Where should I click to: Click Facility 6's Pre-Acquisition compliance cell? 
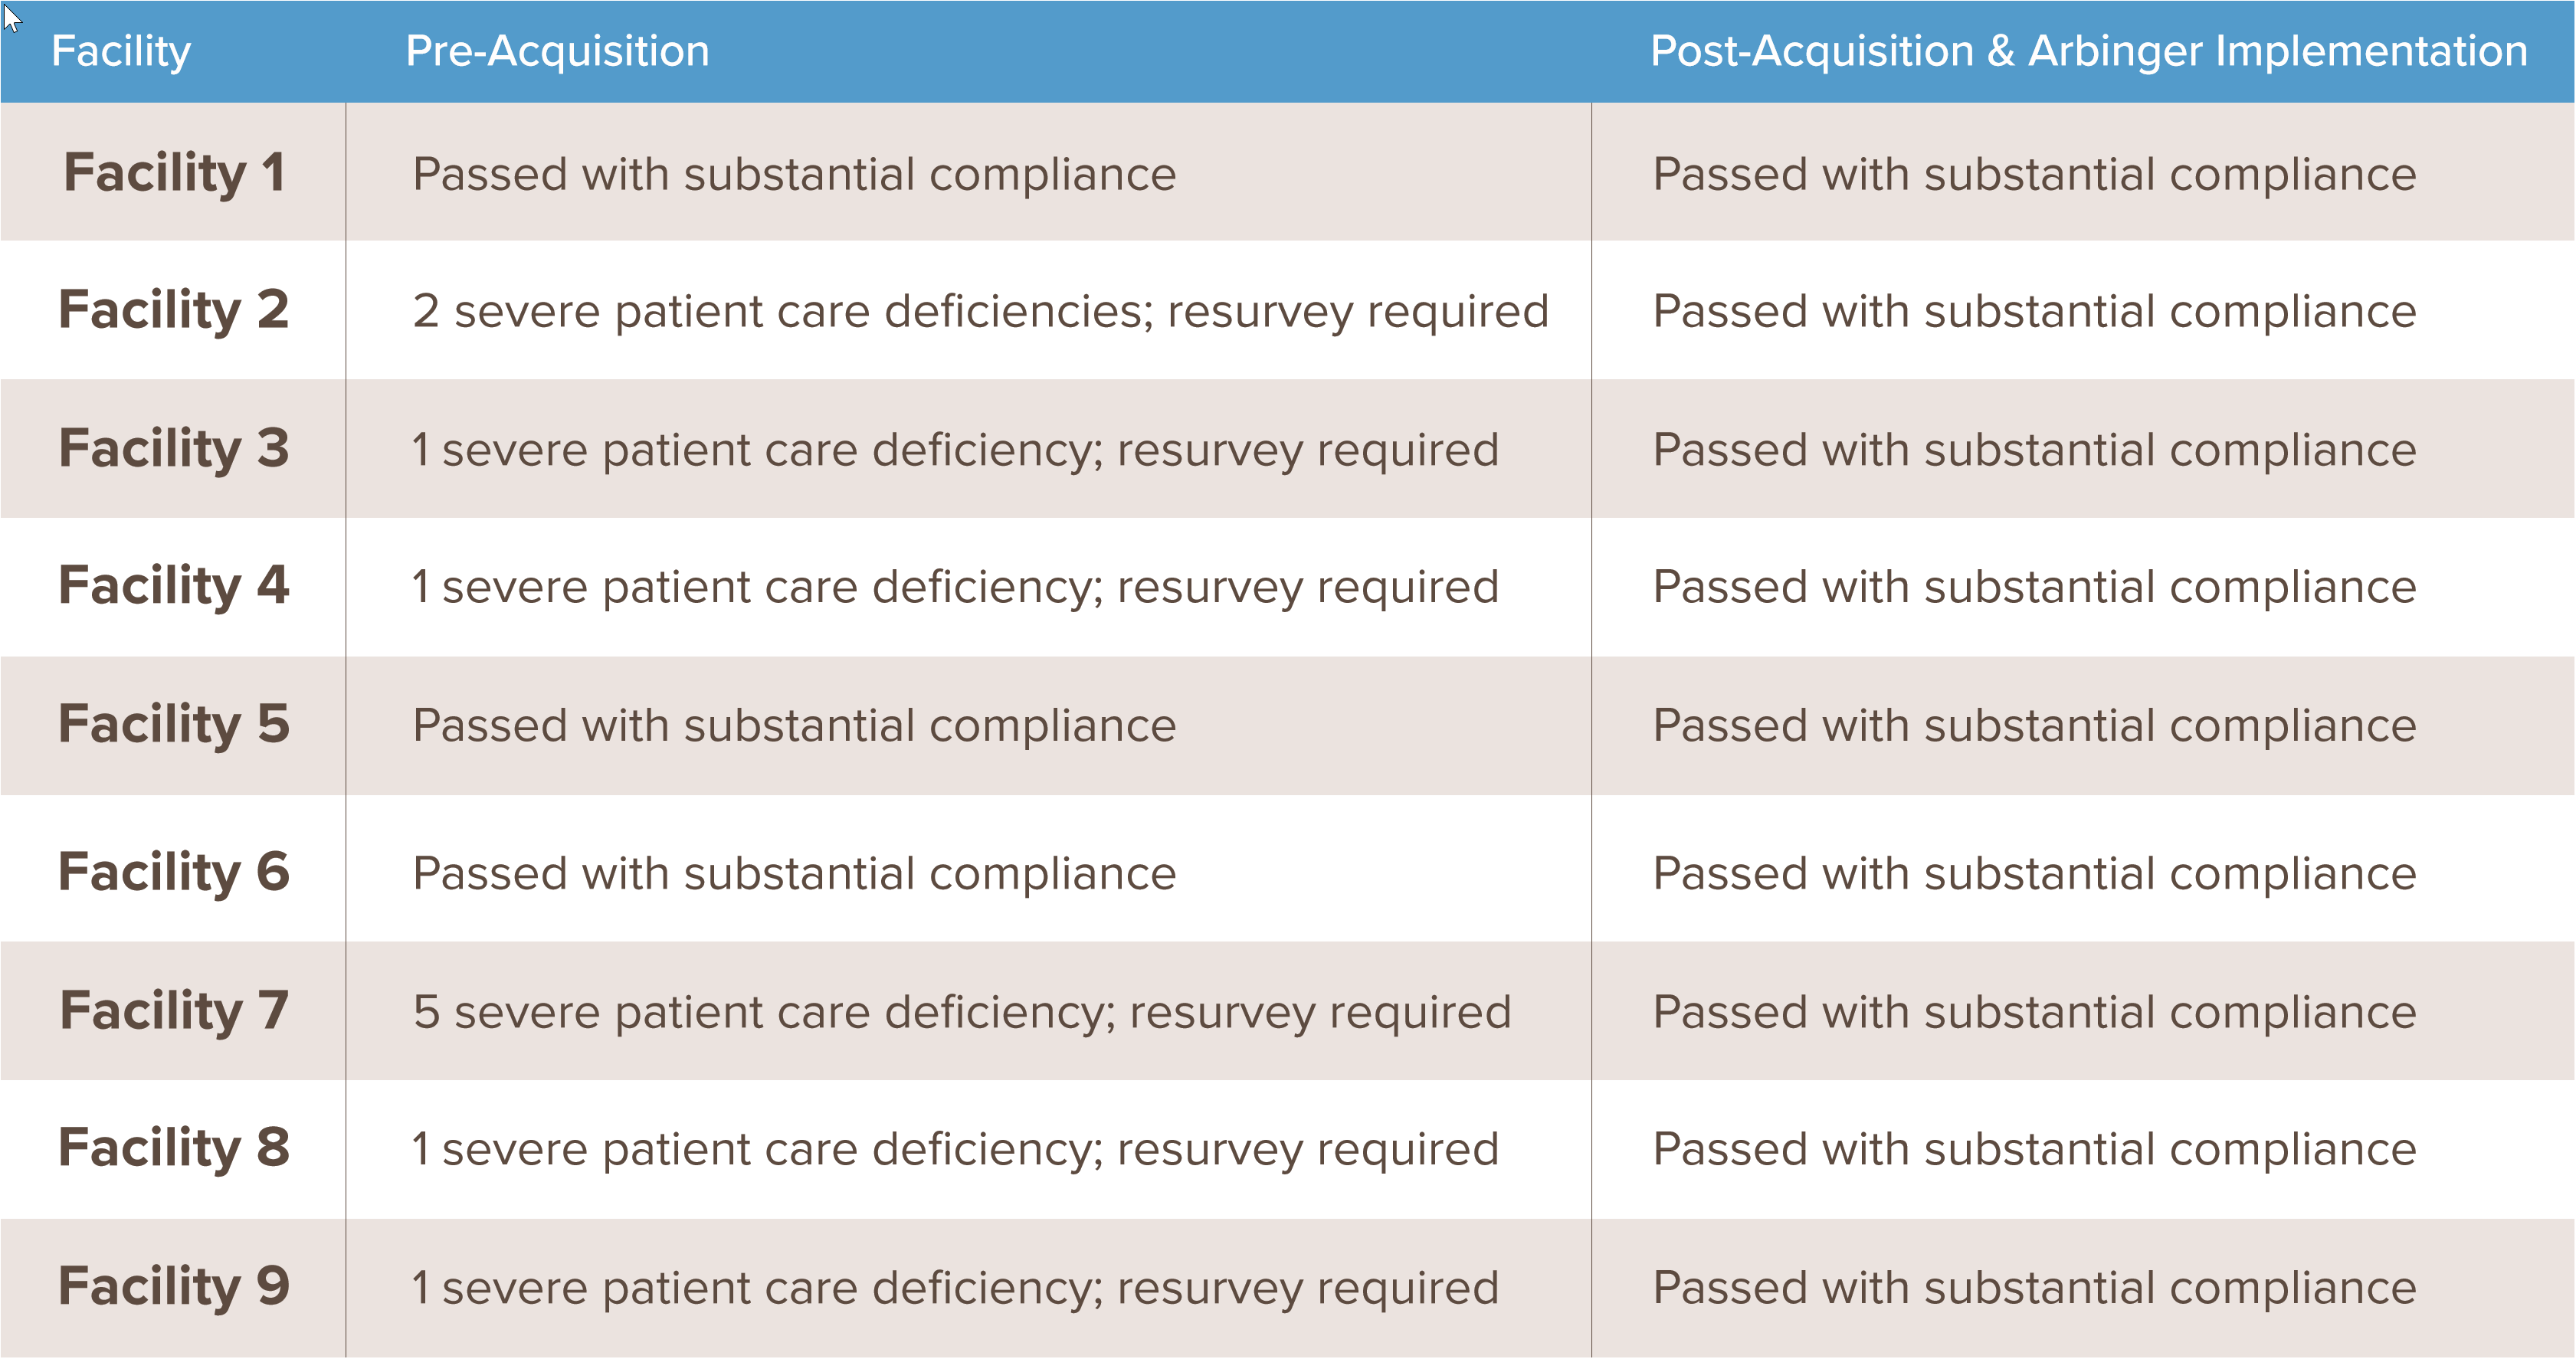[x=794, y=874]
